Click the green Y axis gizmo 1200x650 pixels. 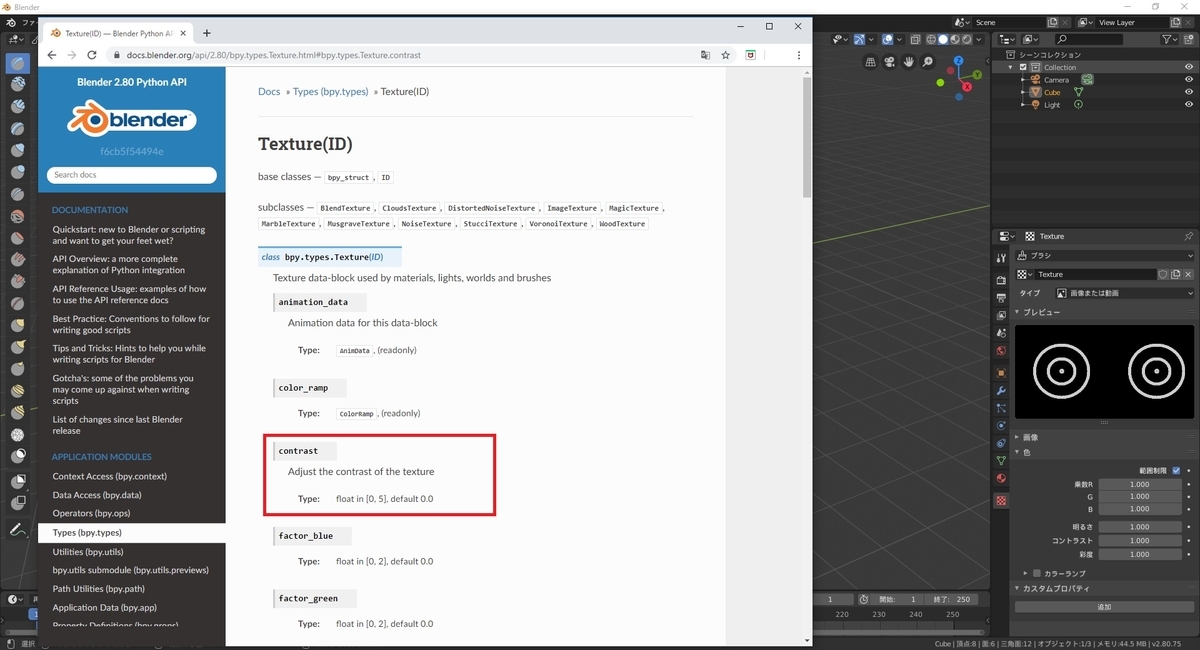(978, 75)
